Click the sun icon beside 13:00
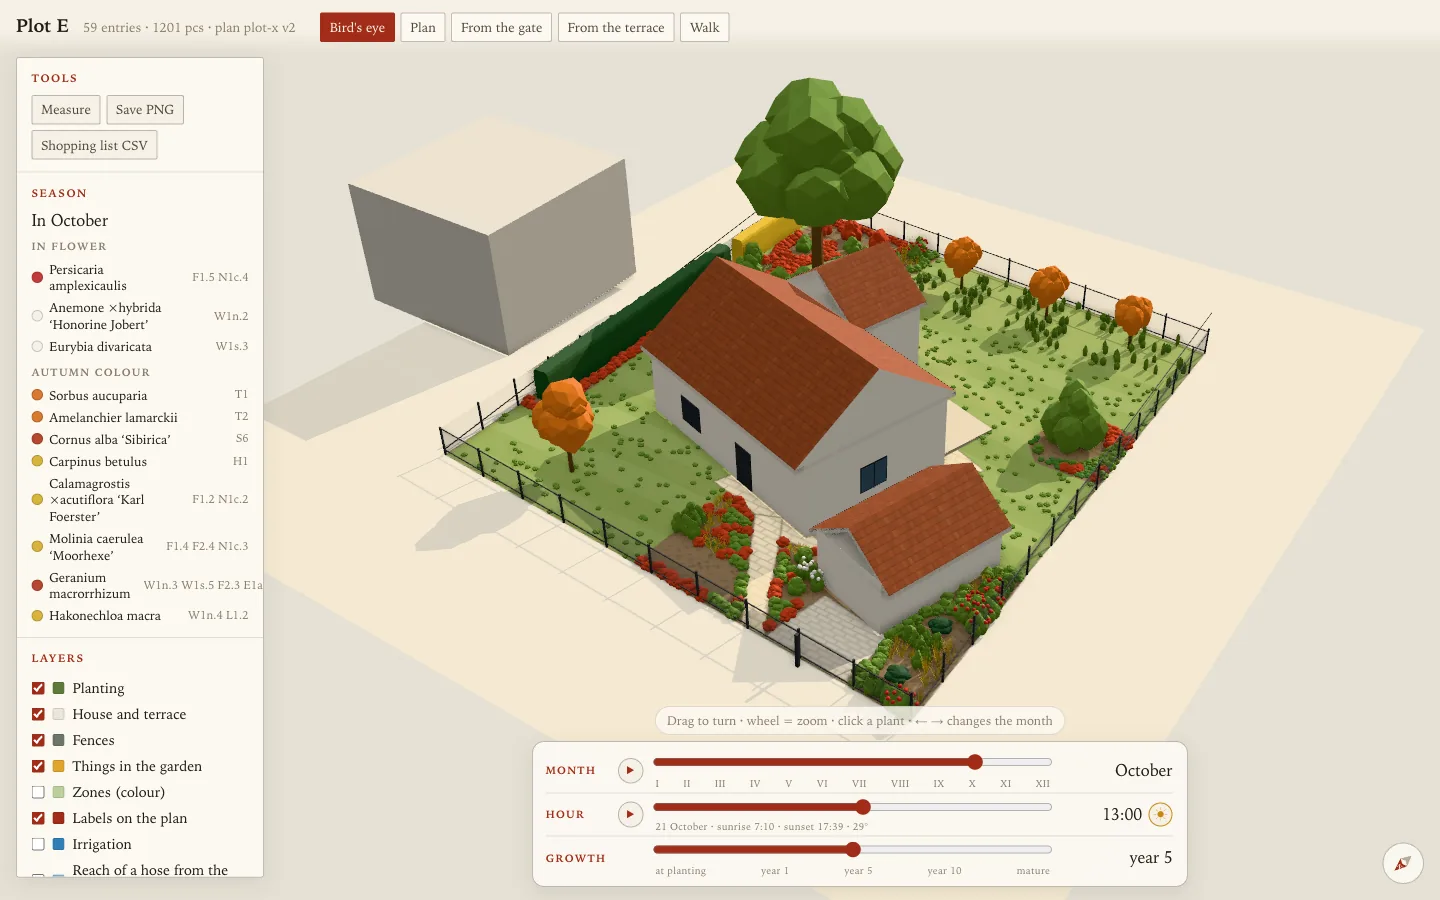This screenshot has height=900, width=1440. coord(1160,814)
